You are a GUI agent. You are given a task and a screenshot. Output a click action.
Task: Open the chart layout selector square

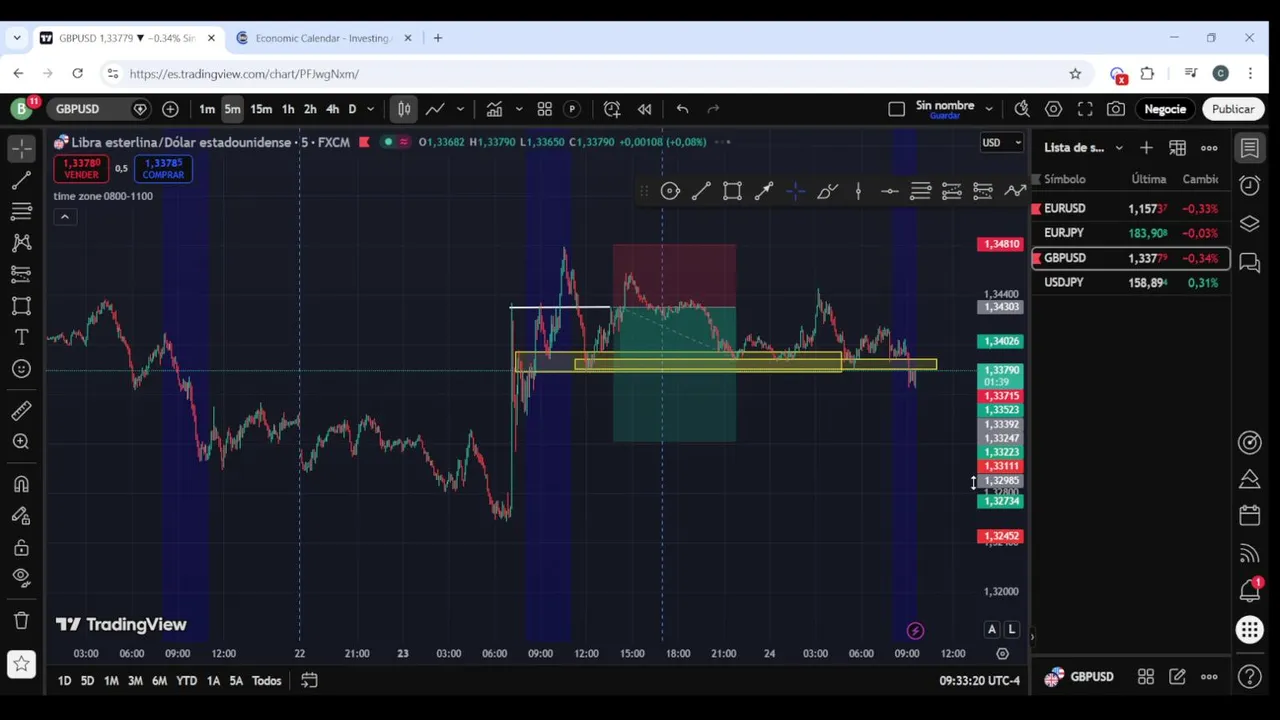tap(896, 109)
